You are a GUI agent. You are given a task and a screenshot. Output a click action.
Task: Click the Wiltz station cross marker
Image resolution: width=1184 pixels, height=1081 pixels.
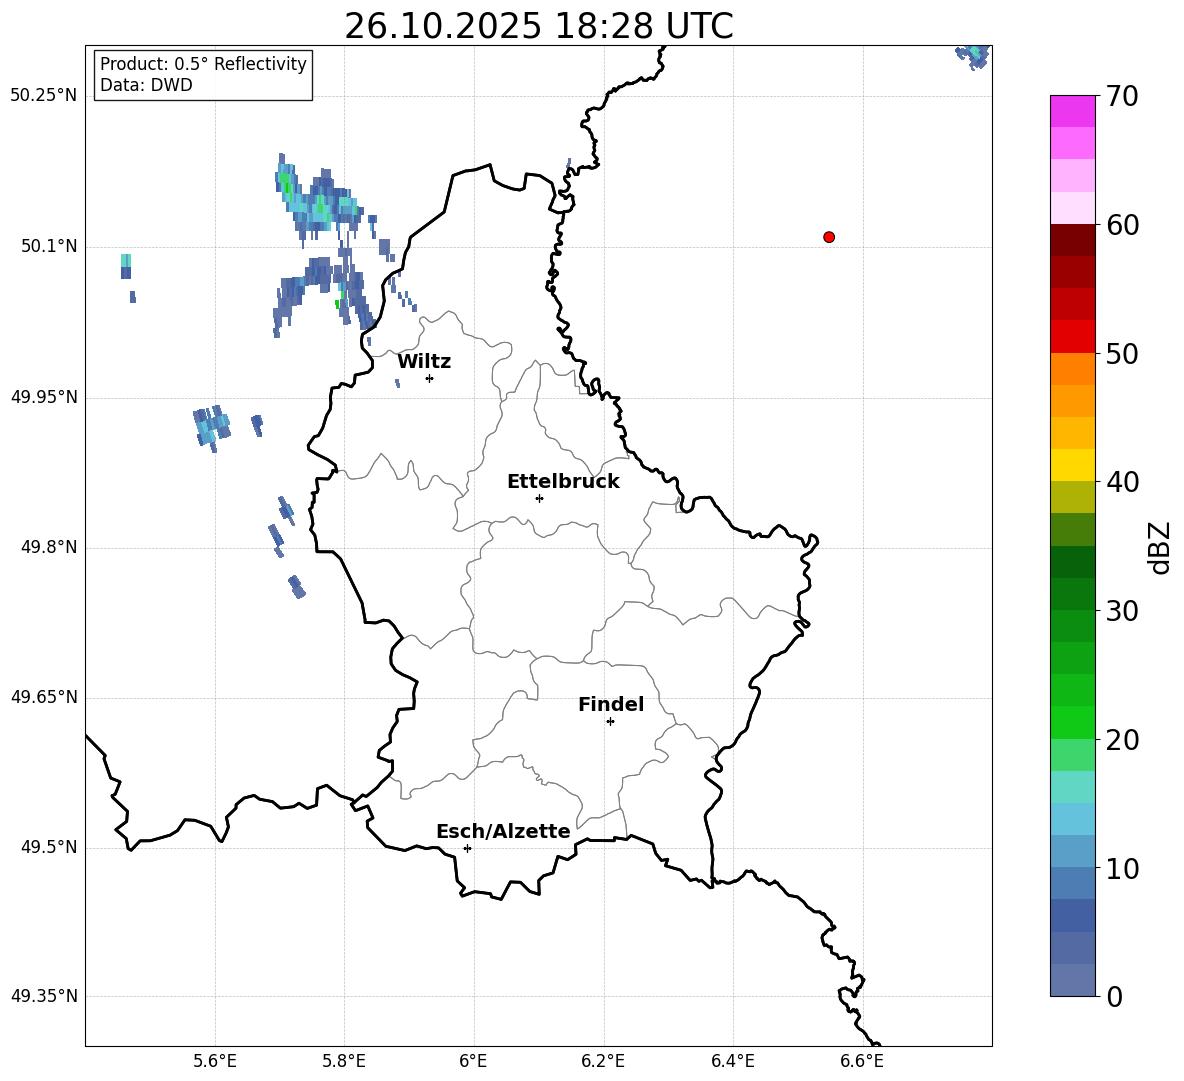click(x=429, y=378)
